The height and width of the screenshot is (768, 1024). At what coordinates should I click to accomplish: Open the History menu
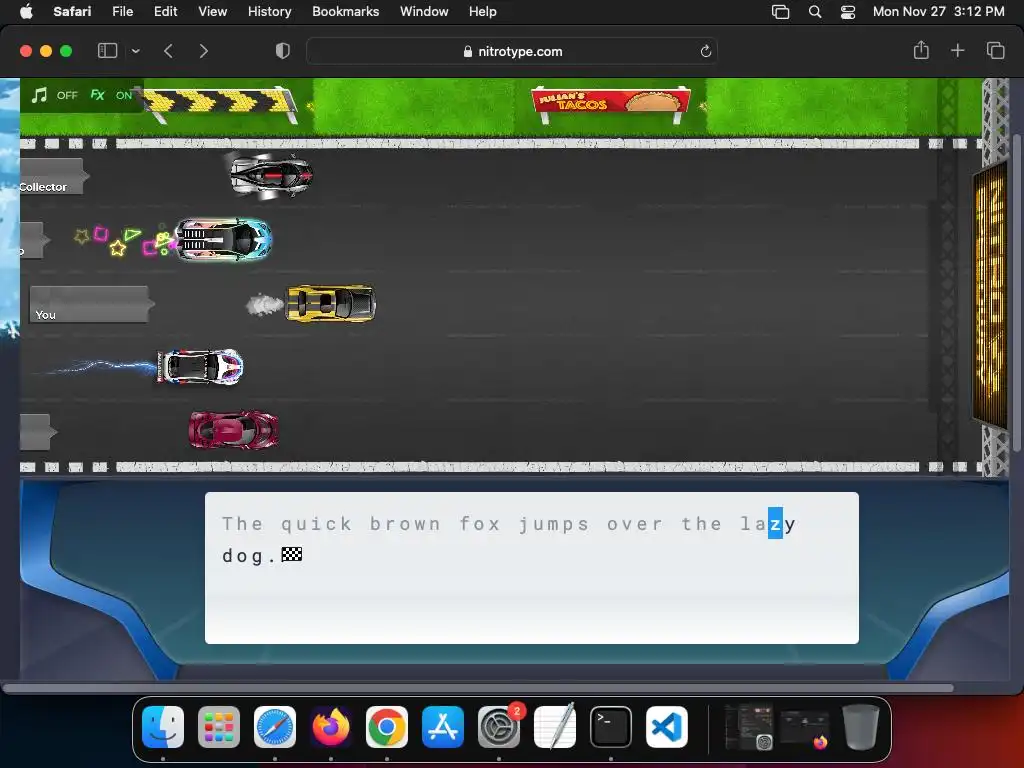point(269,11)
